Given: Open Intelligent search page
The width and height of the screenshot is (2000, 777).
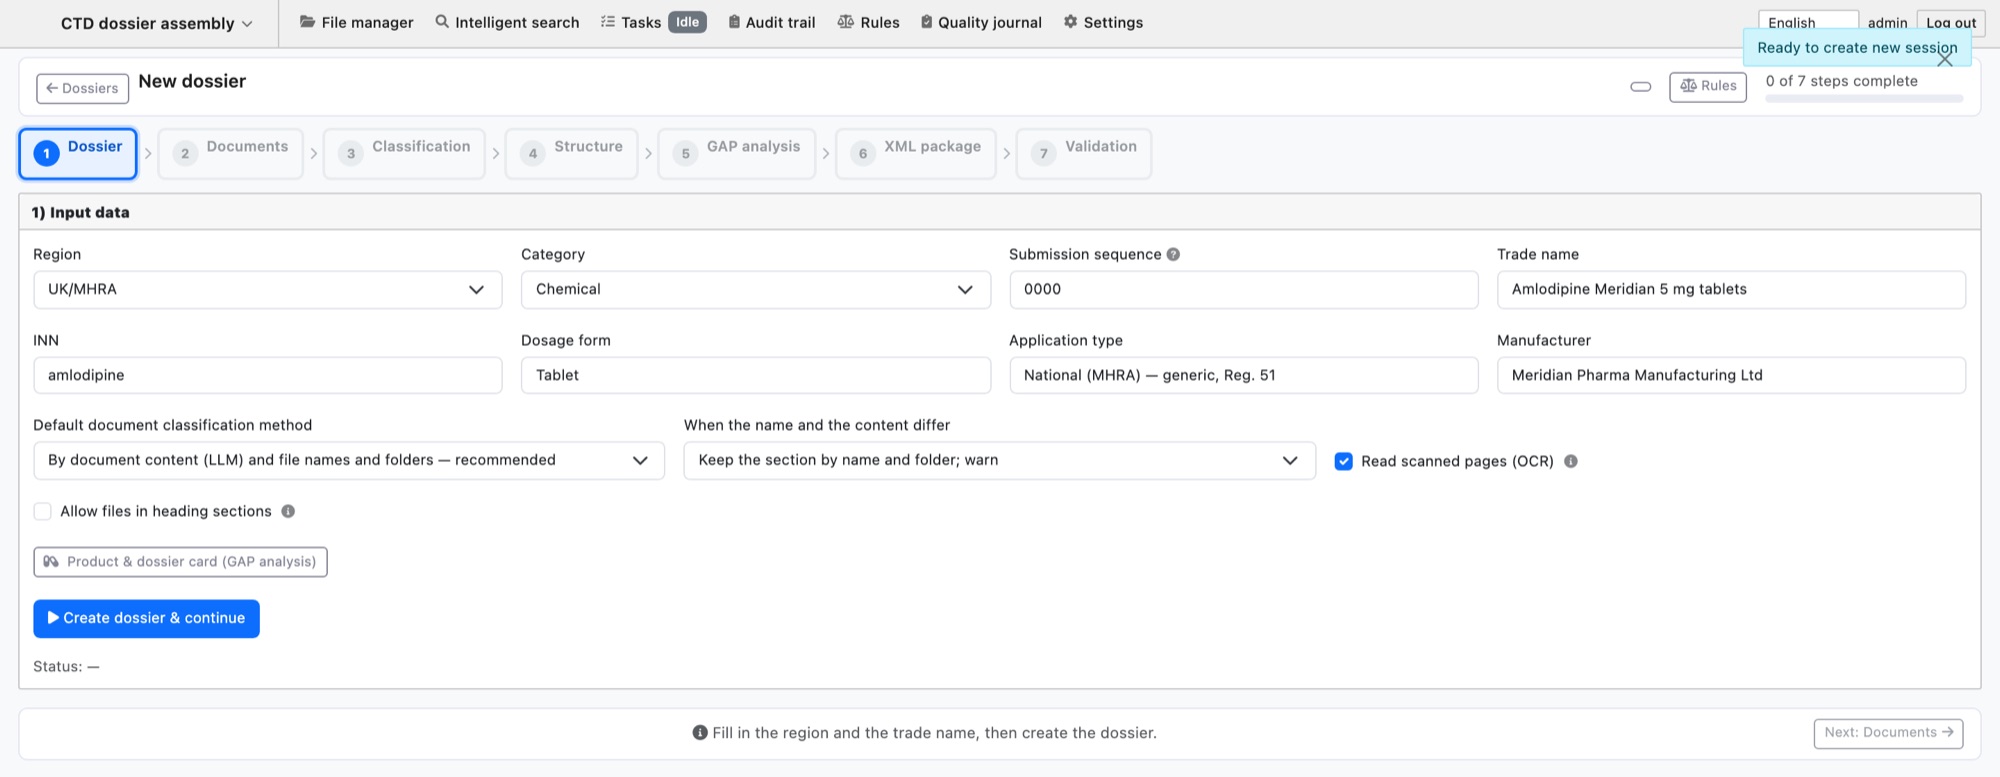Looking at the screenshot, I should (x=507, y=22).
